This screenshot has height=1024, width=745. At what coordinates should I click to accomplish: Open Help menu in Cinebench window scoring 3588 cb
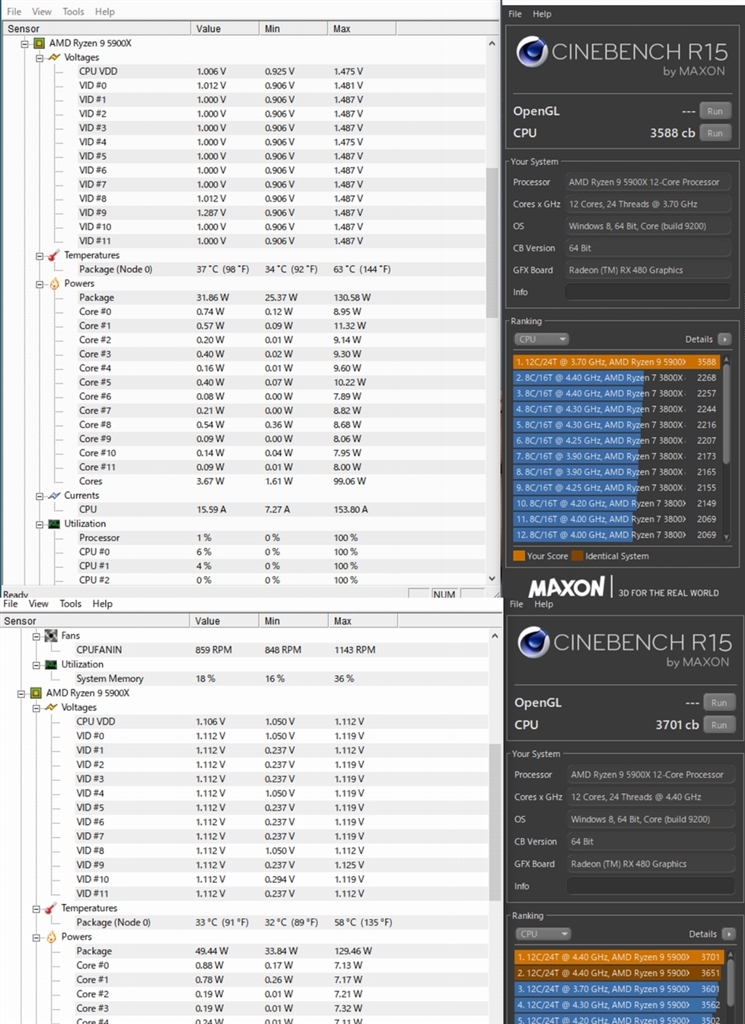(542, 14)
